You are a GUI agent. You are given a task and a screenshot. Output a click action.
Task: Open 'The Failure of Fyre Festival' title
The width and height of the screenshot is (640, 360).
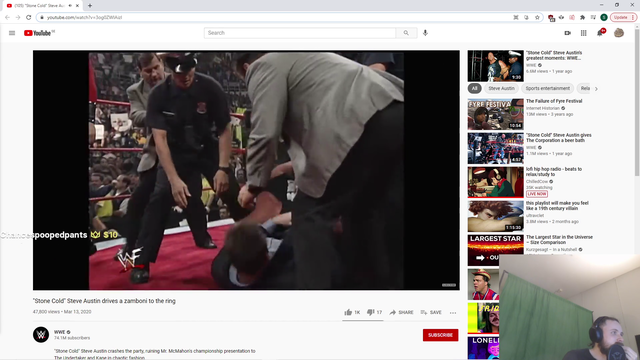click(x=554, y=101)
